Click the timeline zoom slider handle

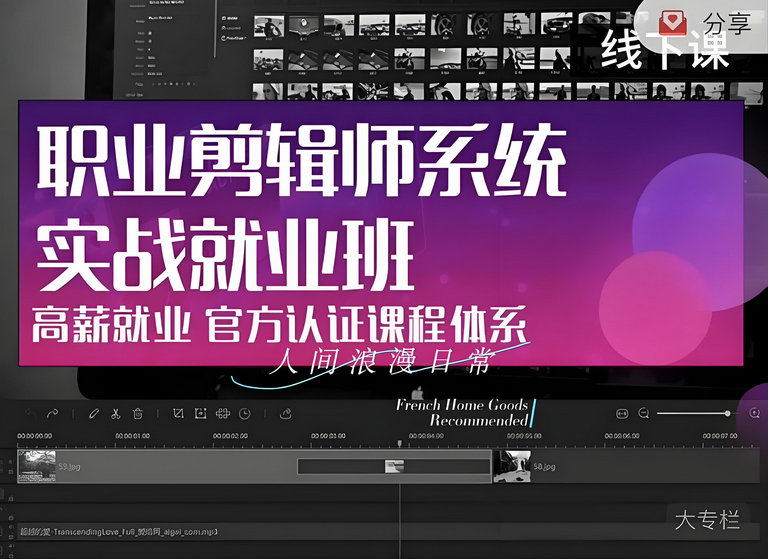(x=728, y=413)
